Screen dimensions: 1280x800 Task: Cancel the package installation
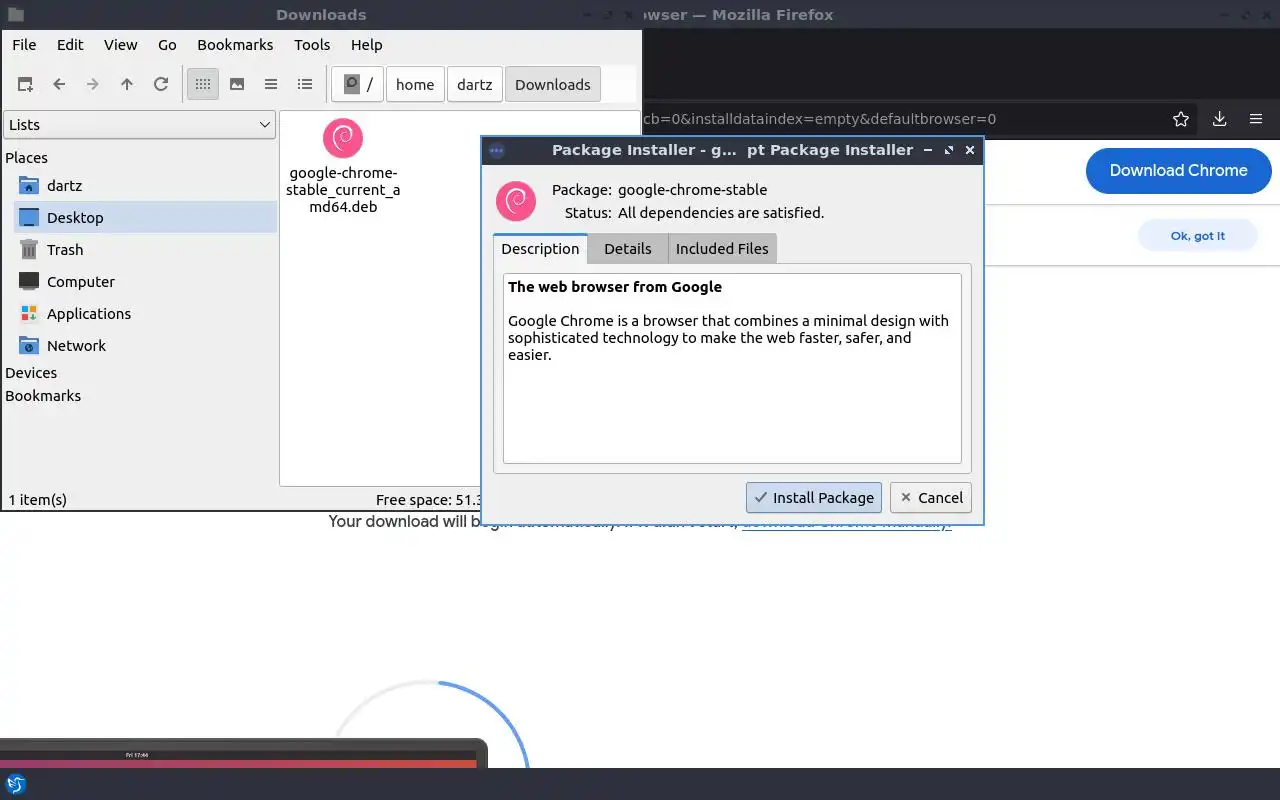tap(931, 498)
